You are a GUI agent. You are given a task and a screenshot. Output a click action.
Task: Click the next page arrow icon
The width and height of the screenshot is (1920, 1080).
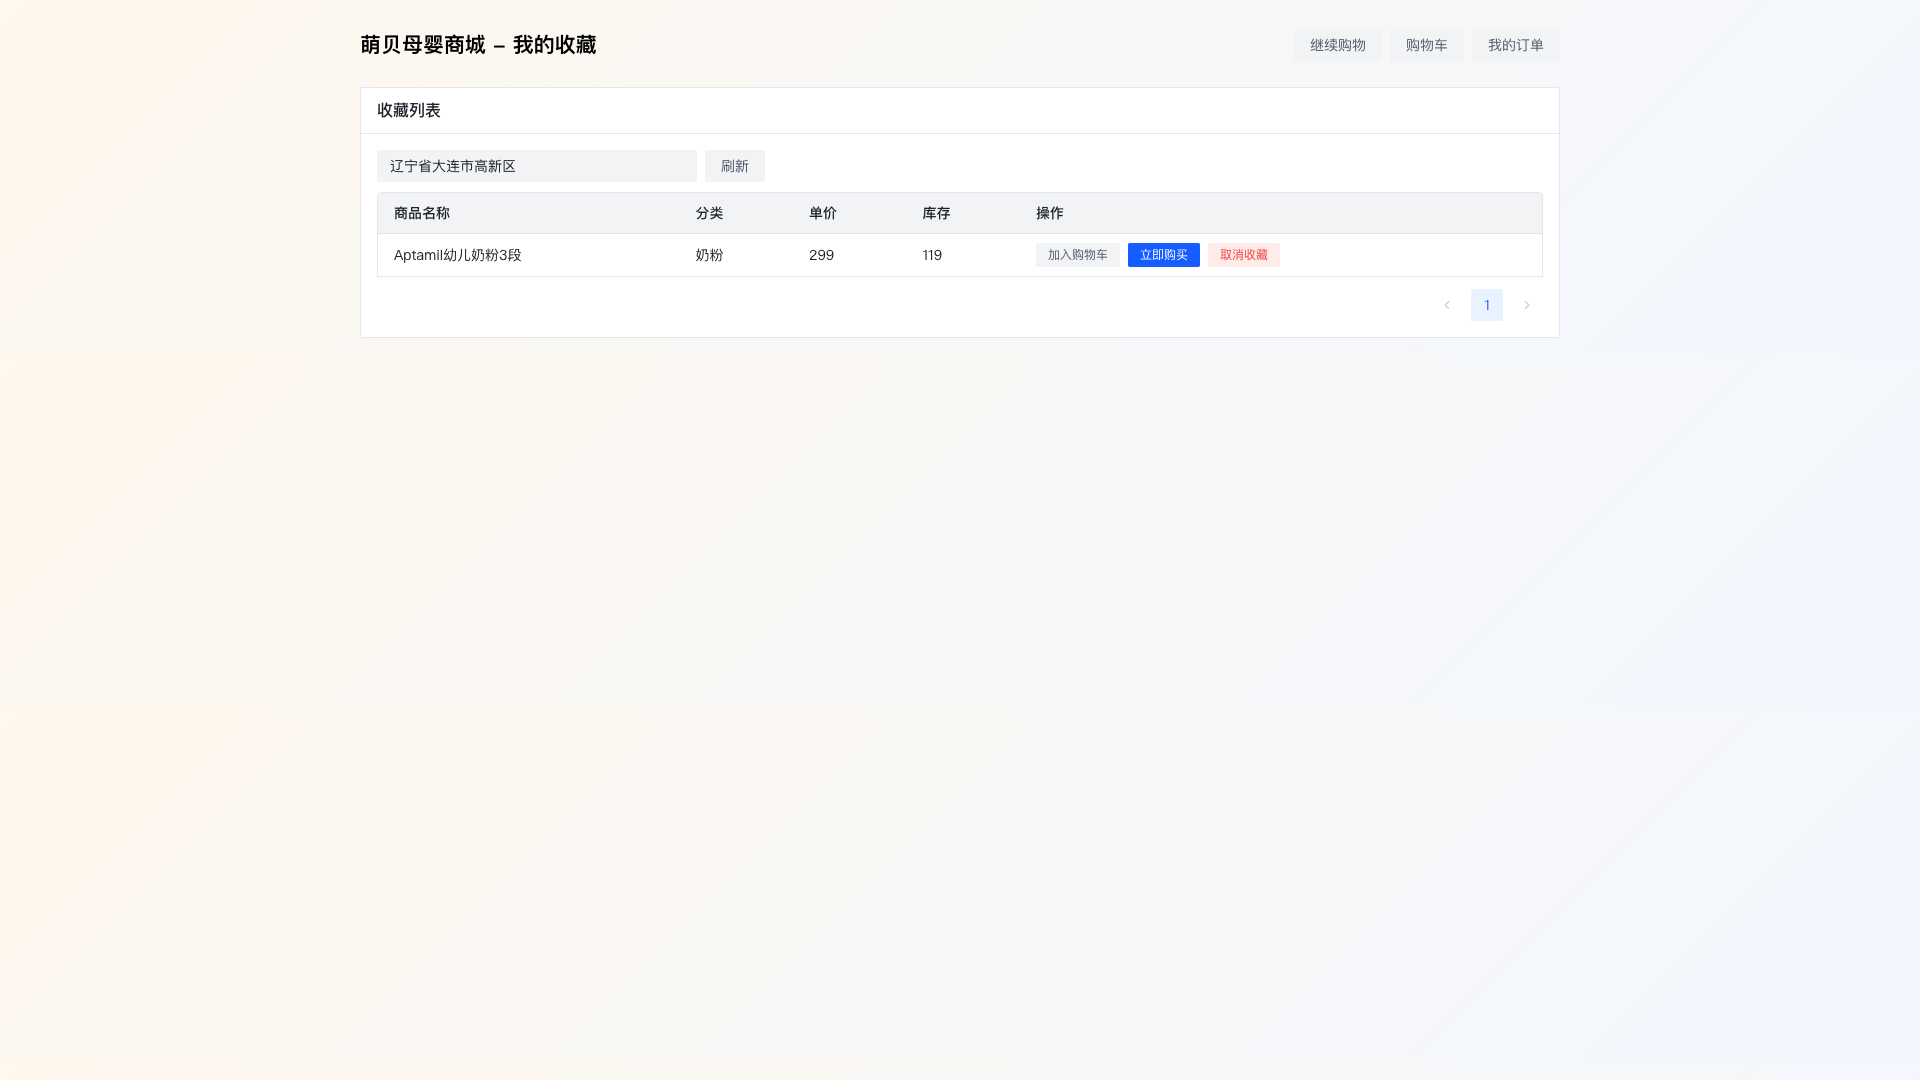(x=1526, y=305)
